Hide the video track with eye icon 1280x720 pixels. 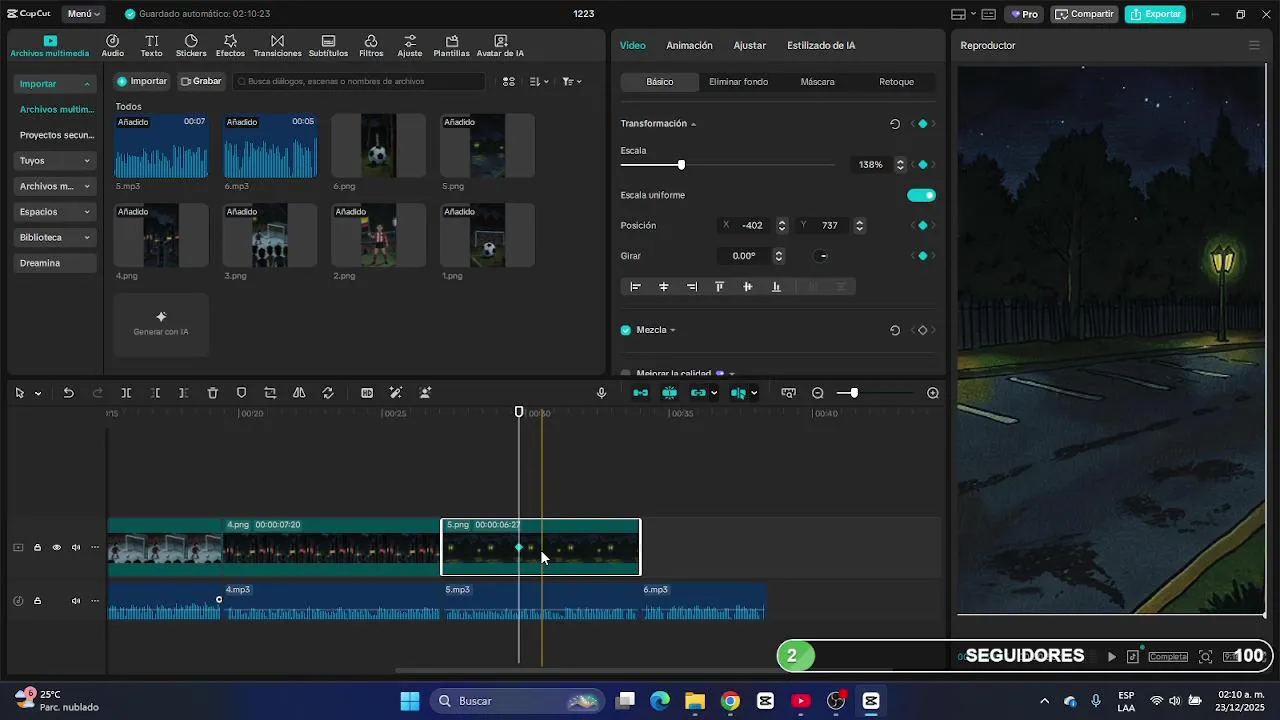[56, 547]
